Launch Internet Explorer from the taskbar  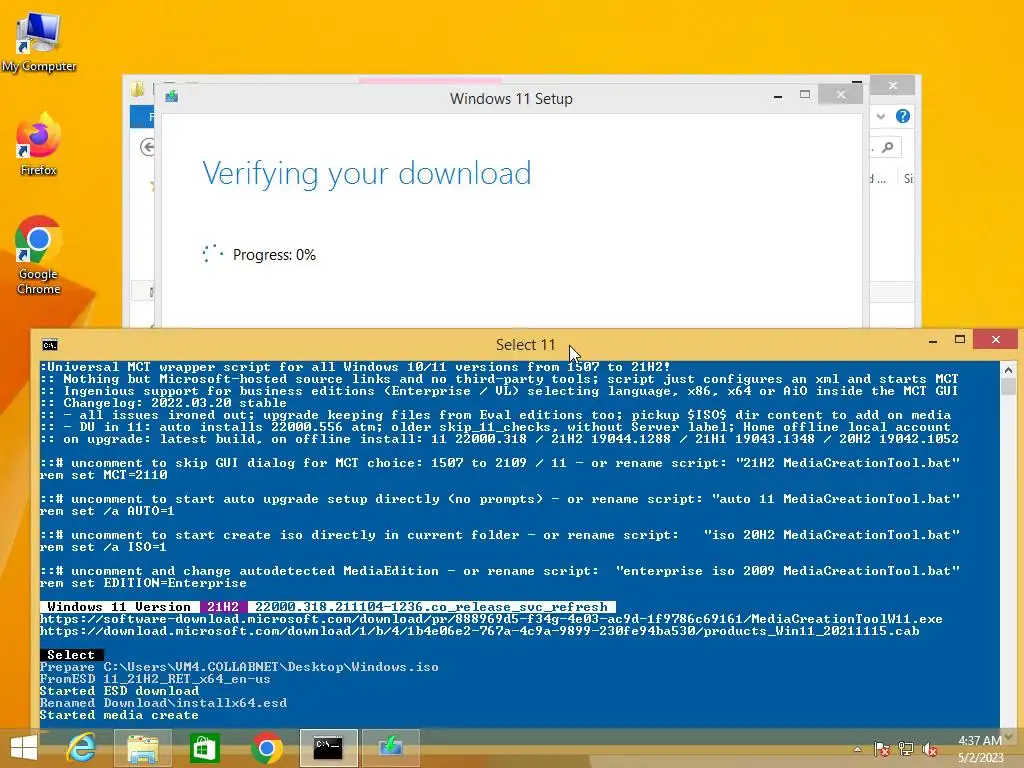click(81, 748)
